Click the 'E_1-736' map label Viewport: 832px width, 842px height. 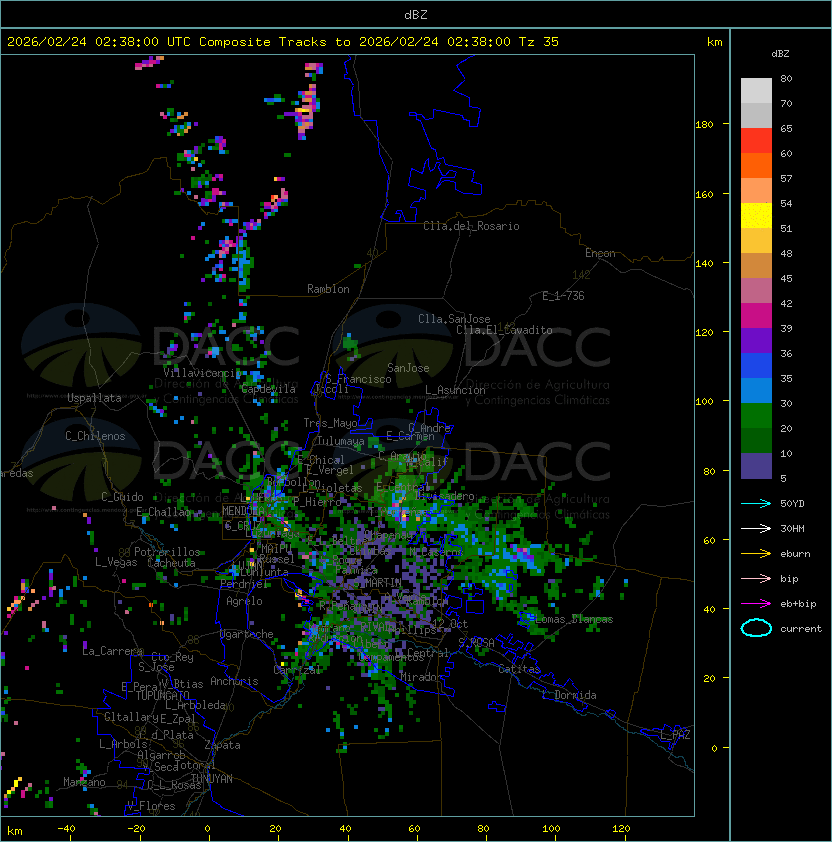(563, 296)
